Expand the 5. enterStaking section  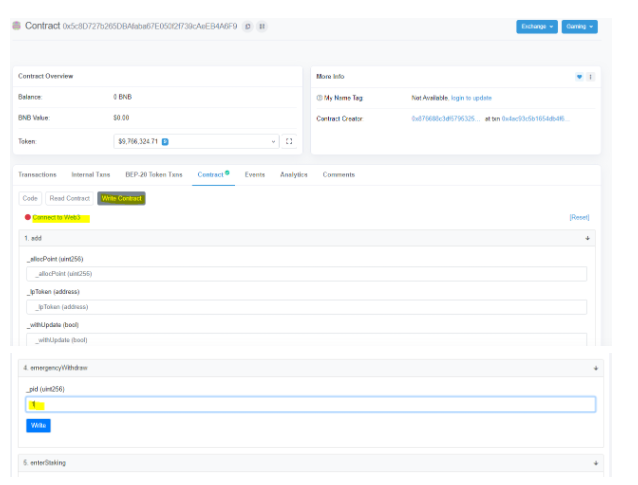(596, 463)
